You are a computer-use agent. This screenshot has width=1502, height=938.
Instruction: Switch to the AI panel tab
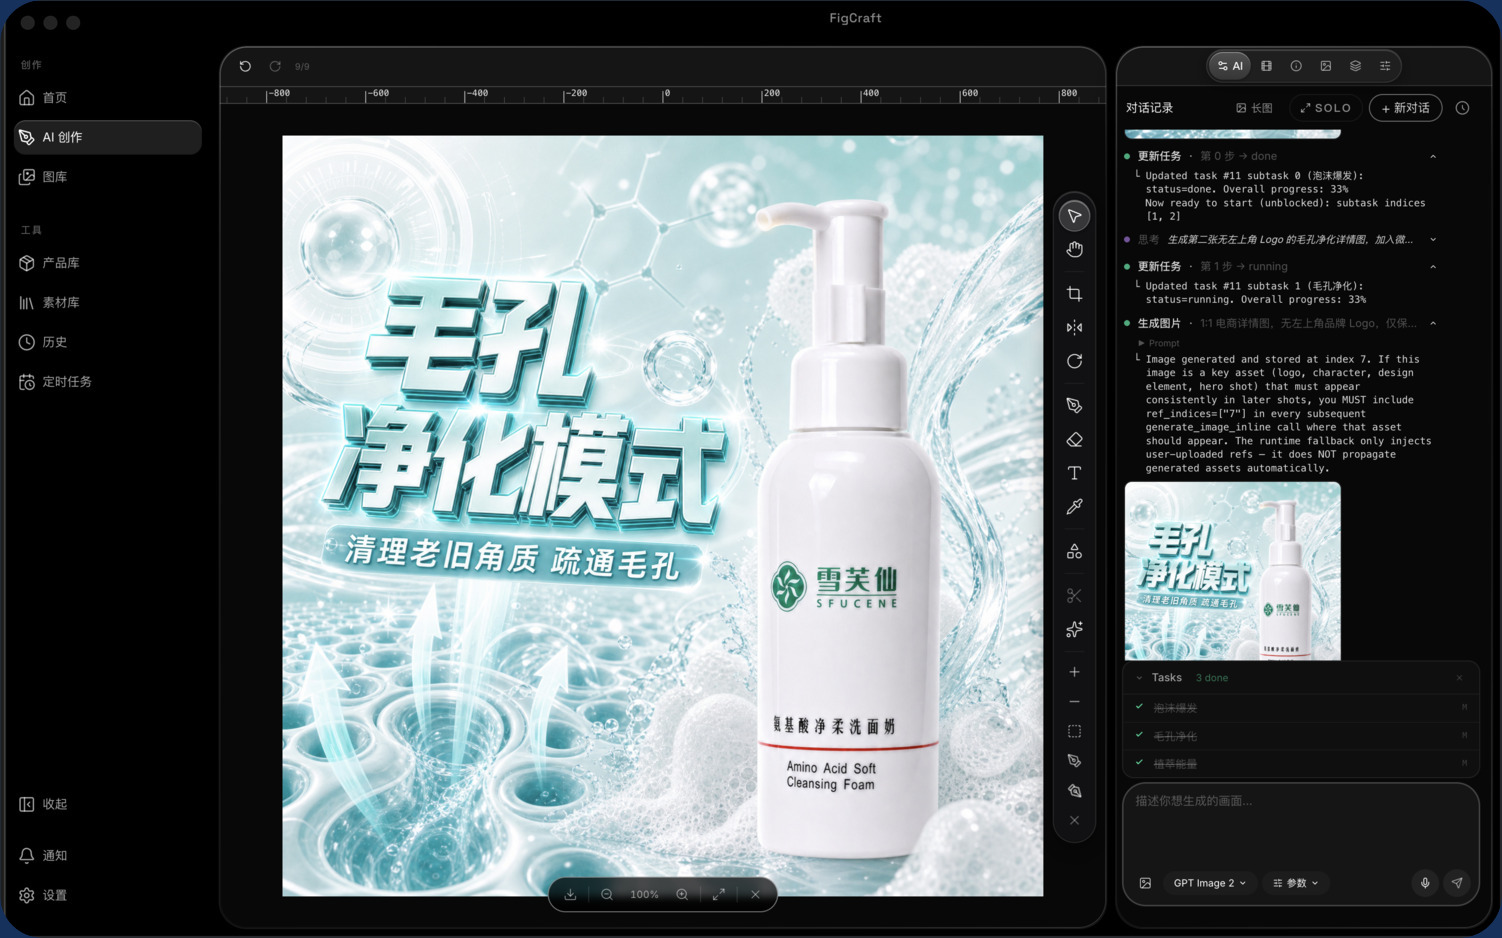[1230, 66]
